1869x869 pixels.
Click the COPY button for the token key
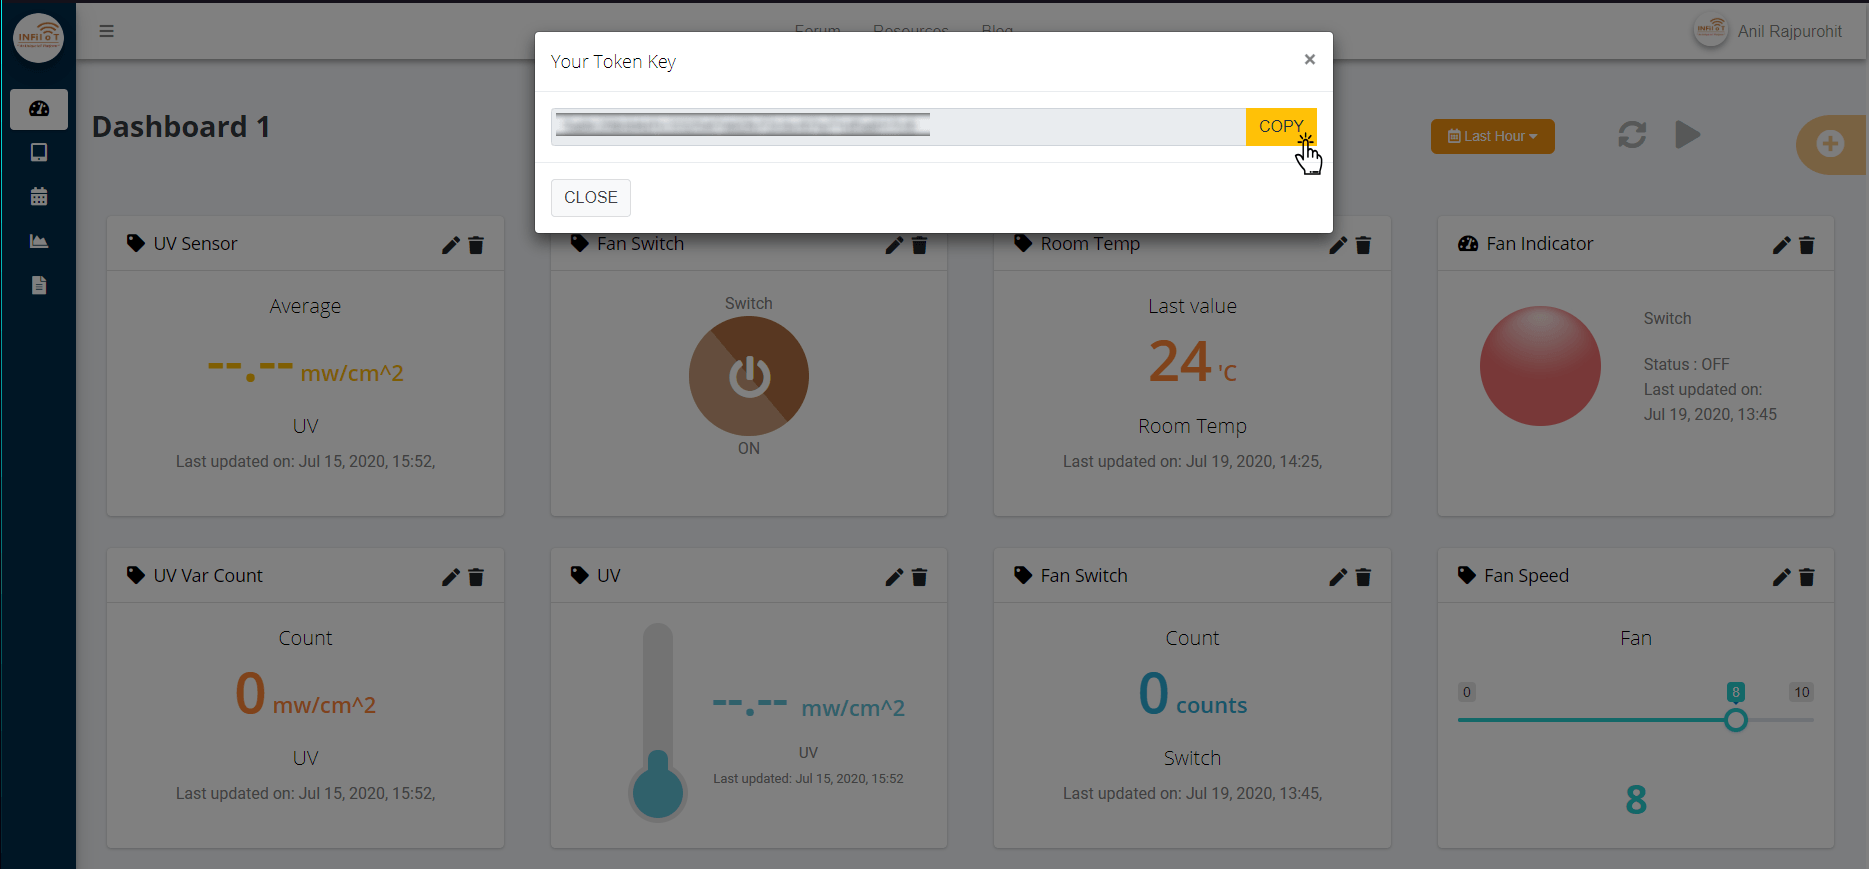[1281, 126]
